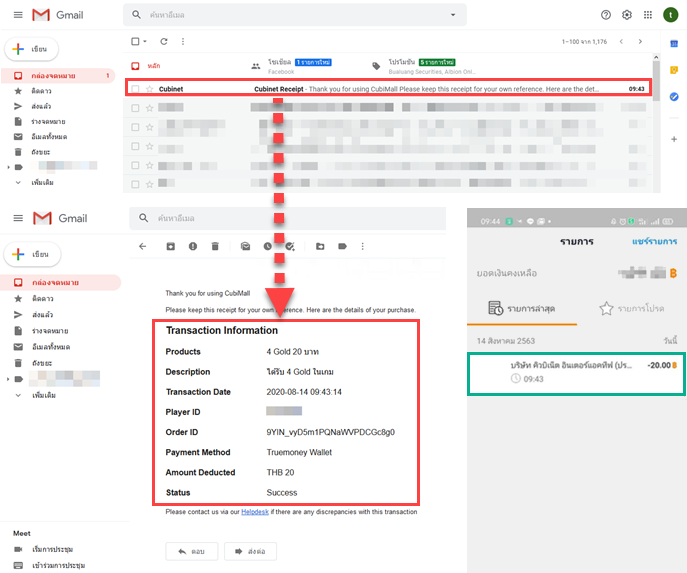Delete the opened email with trash icon
Viewport: 687px width, 573px height.
[215, 246]
